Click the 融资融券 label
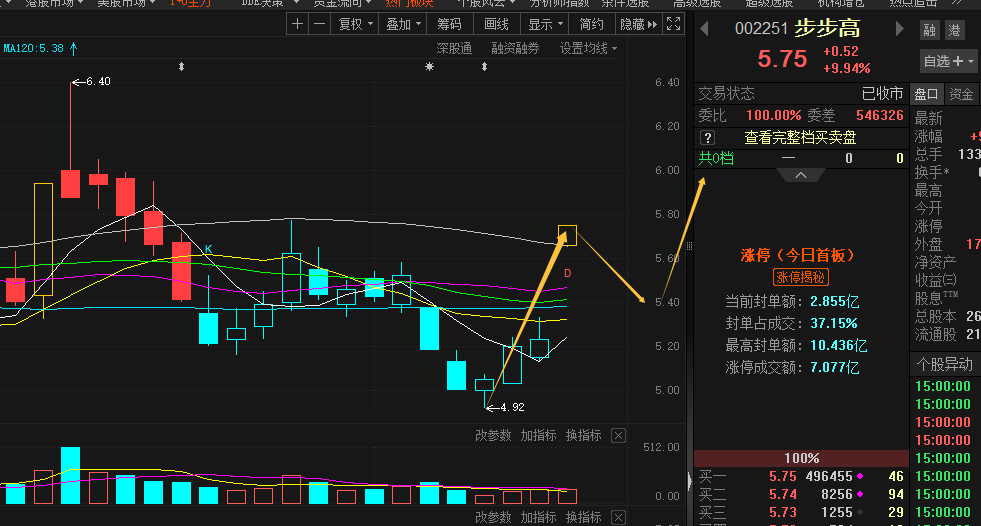 (x=514, y=48)
